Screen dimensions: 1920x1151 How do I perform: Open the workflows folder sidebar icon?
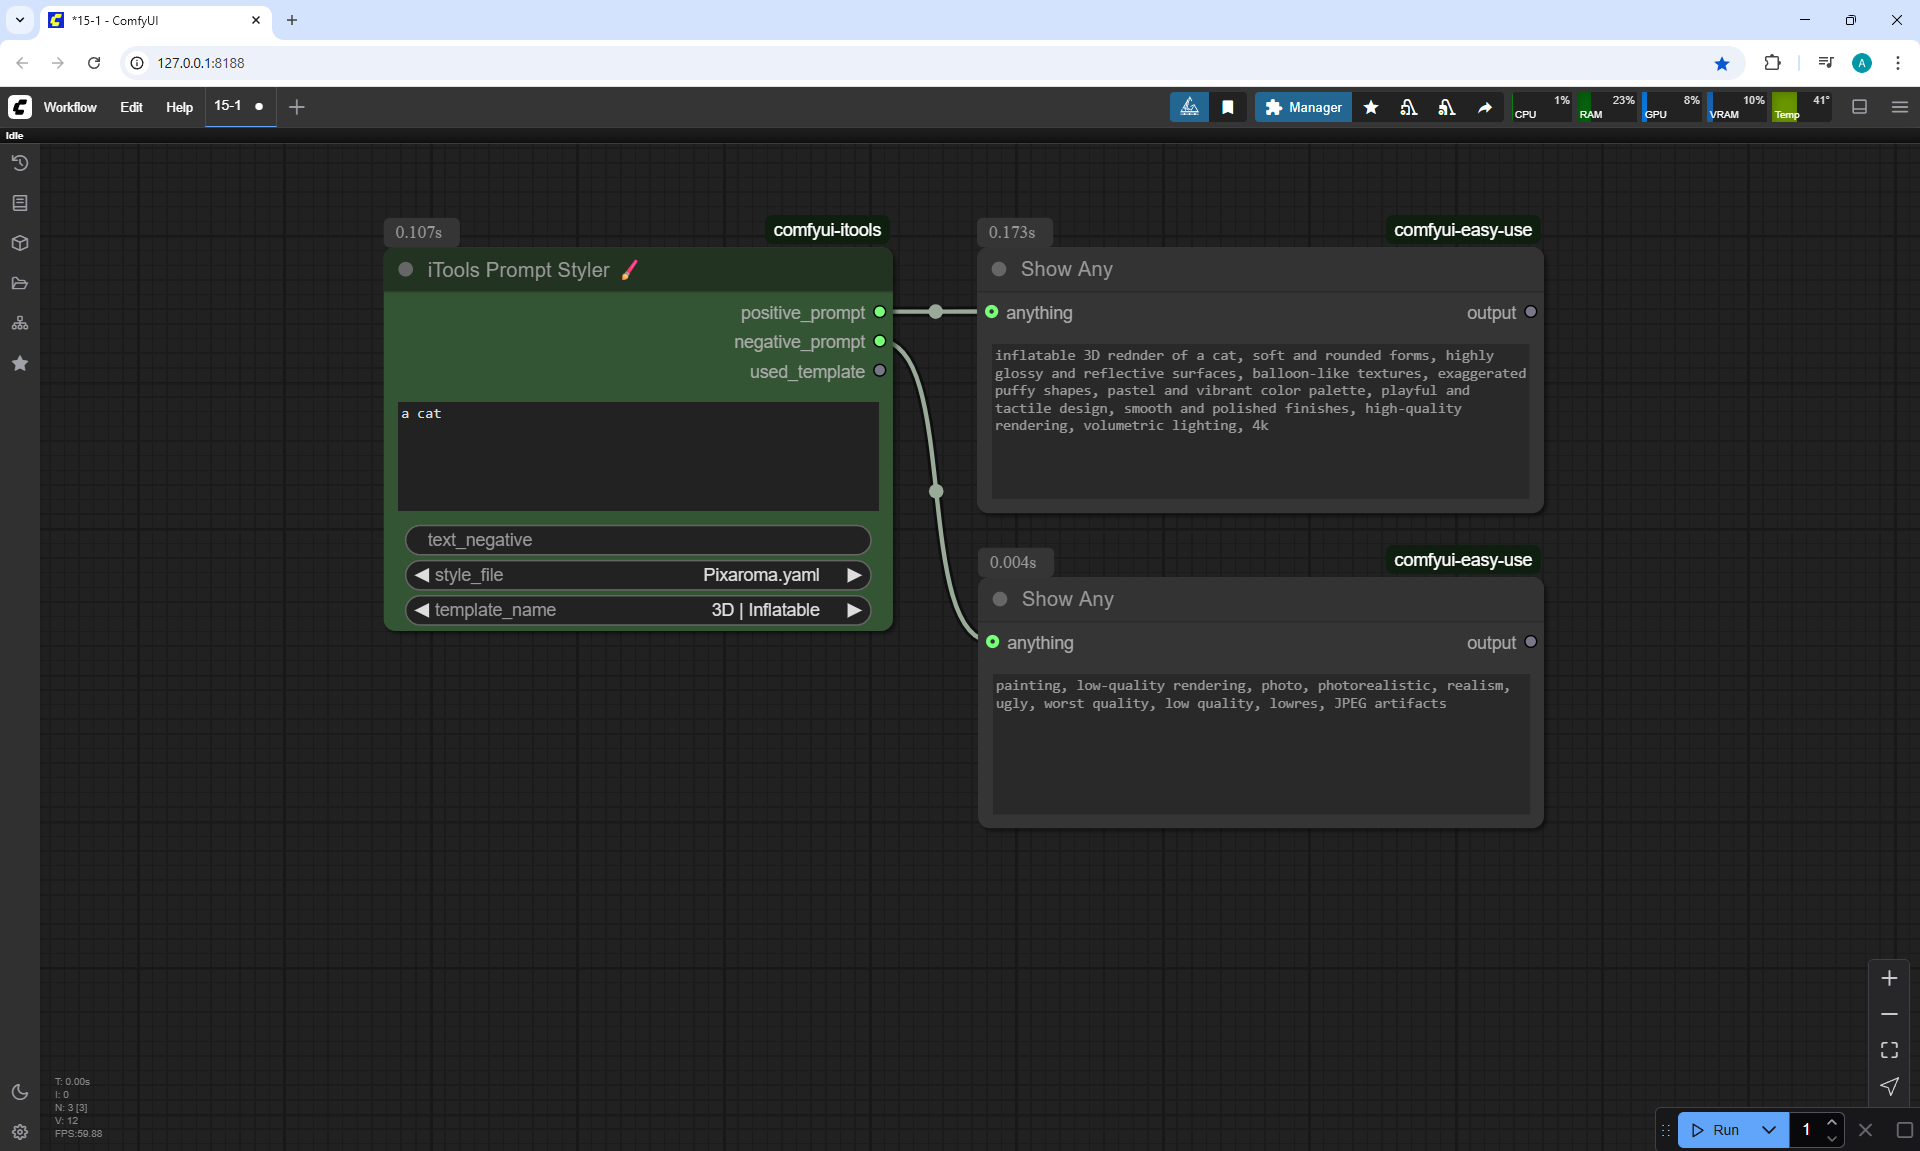[x=19, y=283]
